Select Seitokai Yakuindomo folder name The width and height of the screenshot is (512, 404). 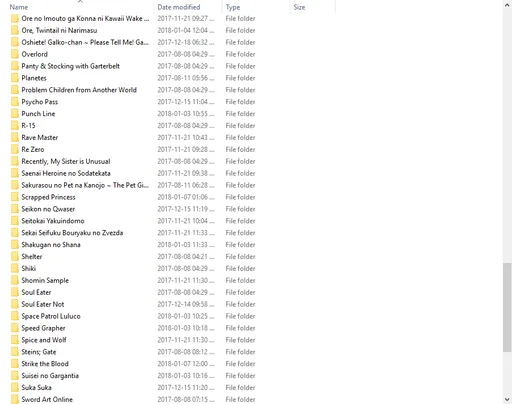53,221
